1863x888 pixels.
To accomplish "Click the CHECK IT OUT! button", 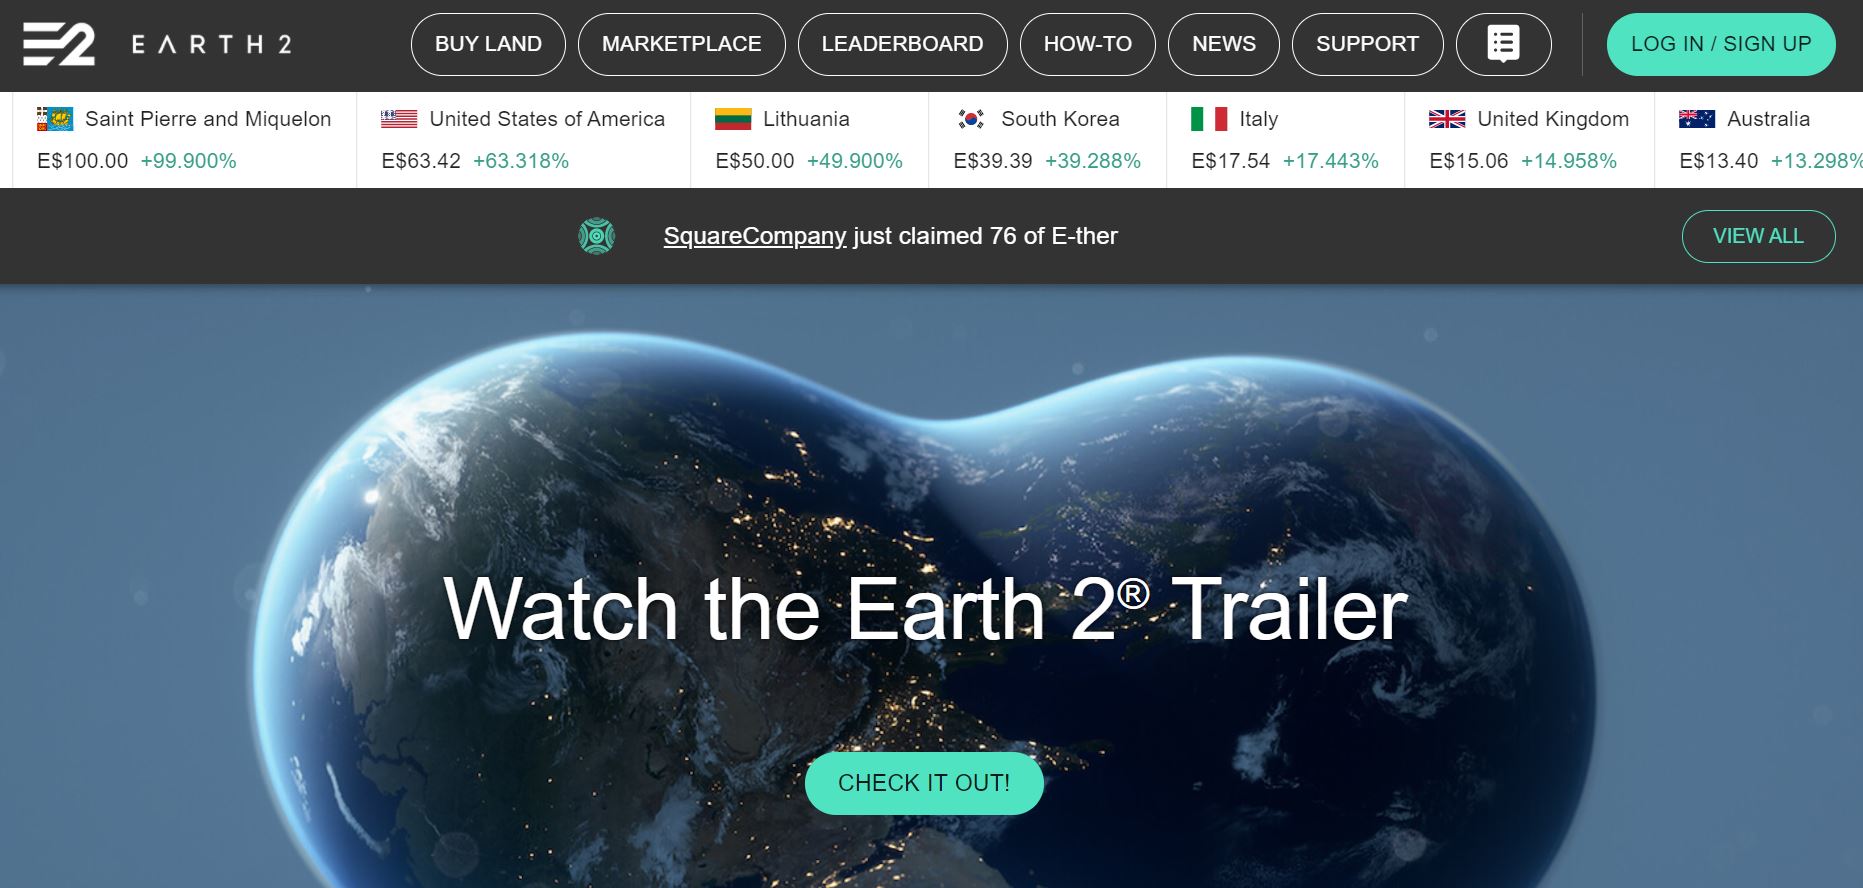I will 924,783.
